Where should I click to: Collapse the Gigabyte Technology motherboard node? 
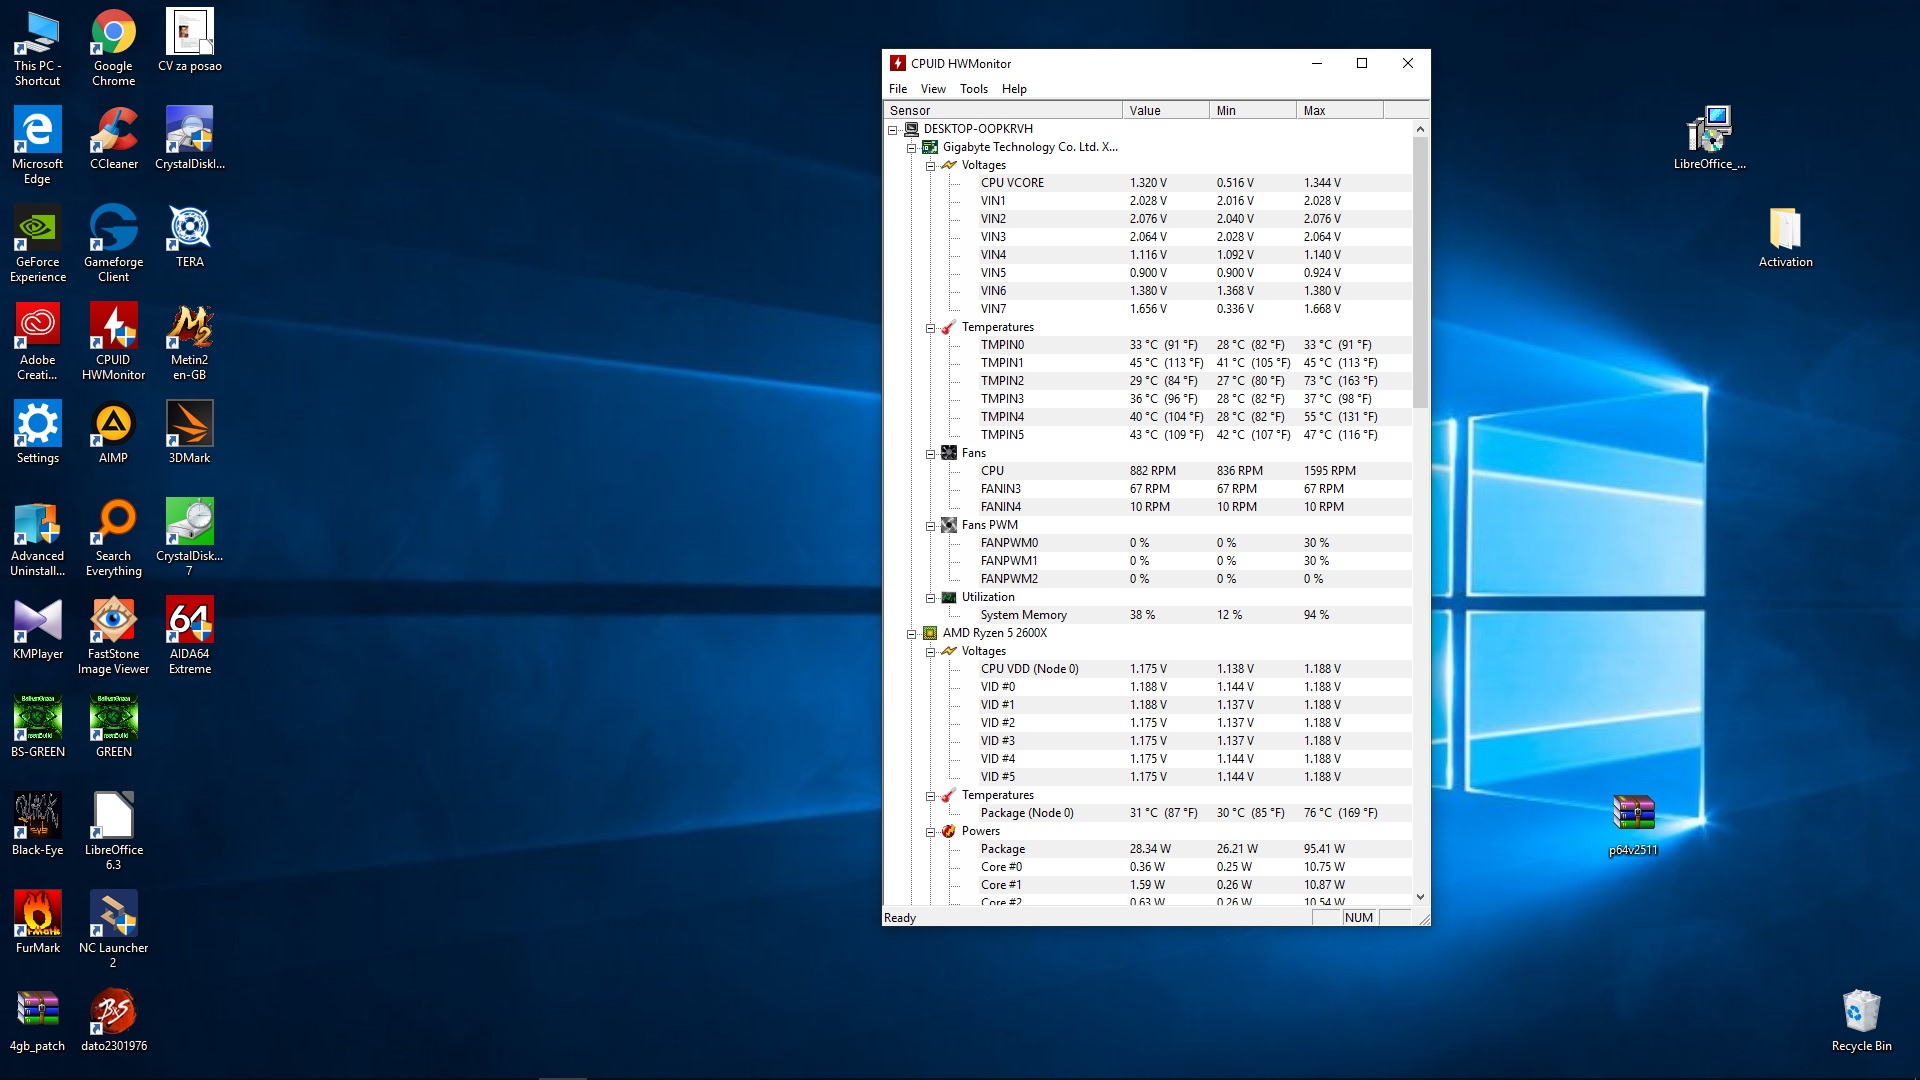click(912, 147)
